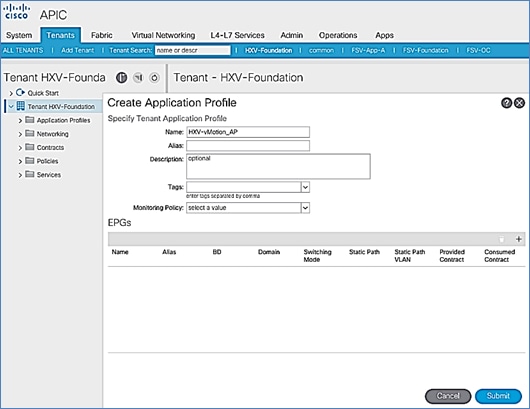
Task: Expand the Quick Start node
Action: tap(11, 93)
